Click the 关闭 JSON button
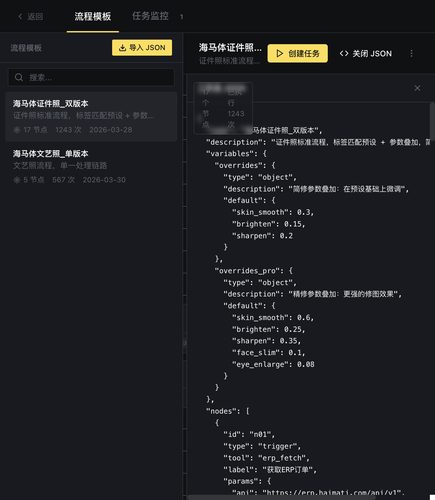This screenshot has height=500, width=435. [366, 54]
